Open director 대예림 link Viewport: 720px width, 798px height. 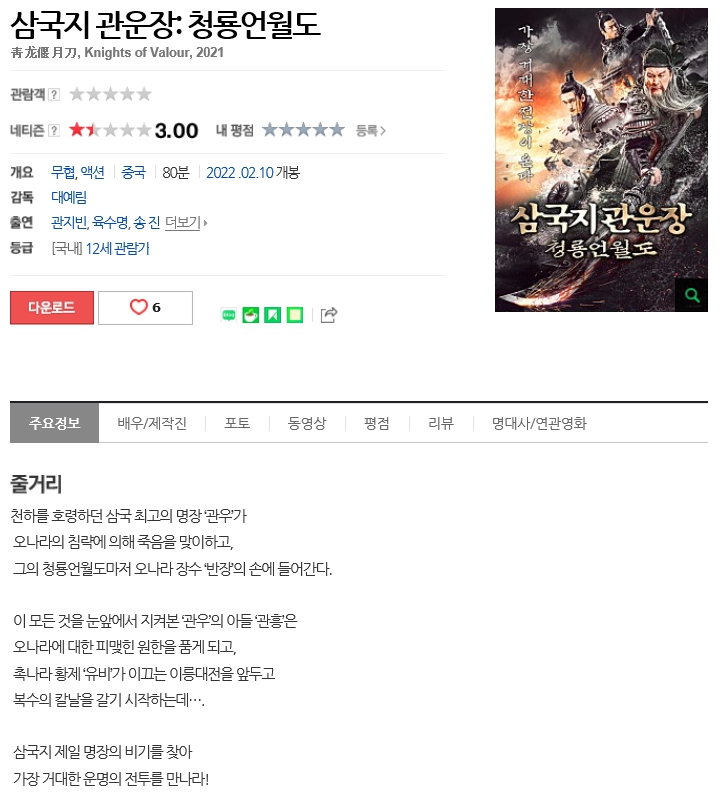point(69,197)
